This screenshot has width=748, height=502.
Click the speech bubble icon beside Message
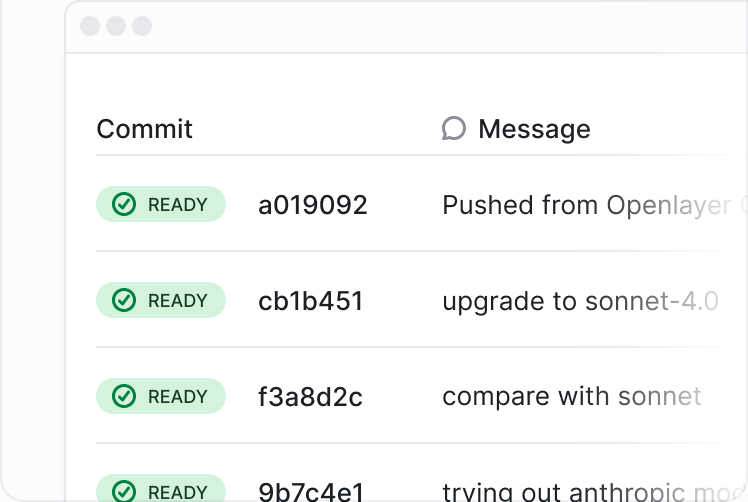(454, 128)
